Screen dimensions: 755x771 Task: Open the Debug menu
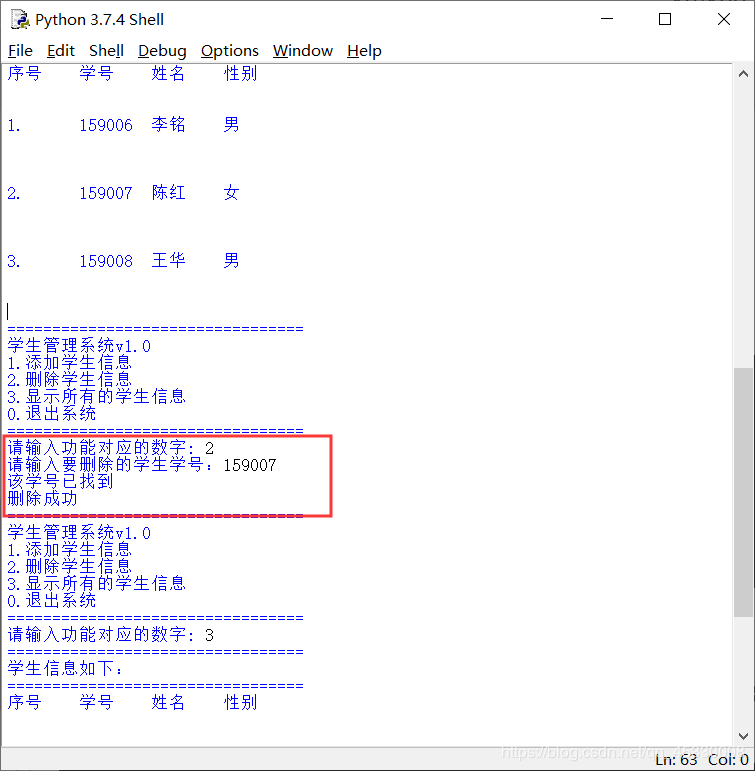point(162,51)
